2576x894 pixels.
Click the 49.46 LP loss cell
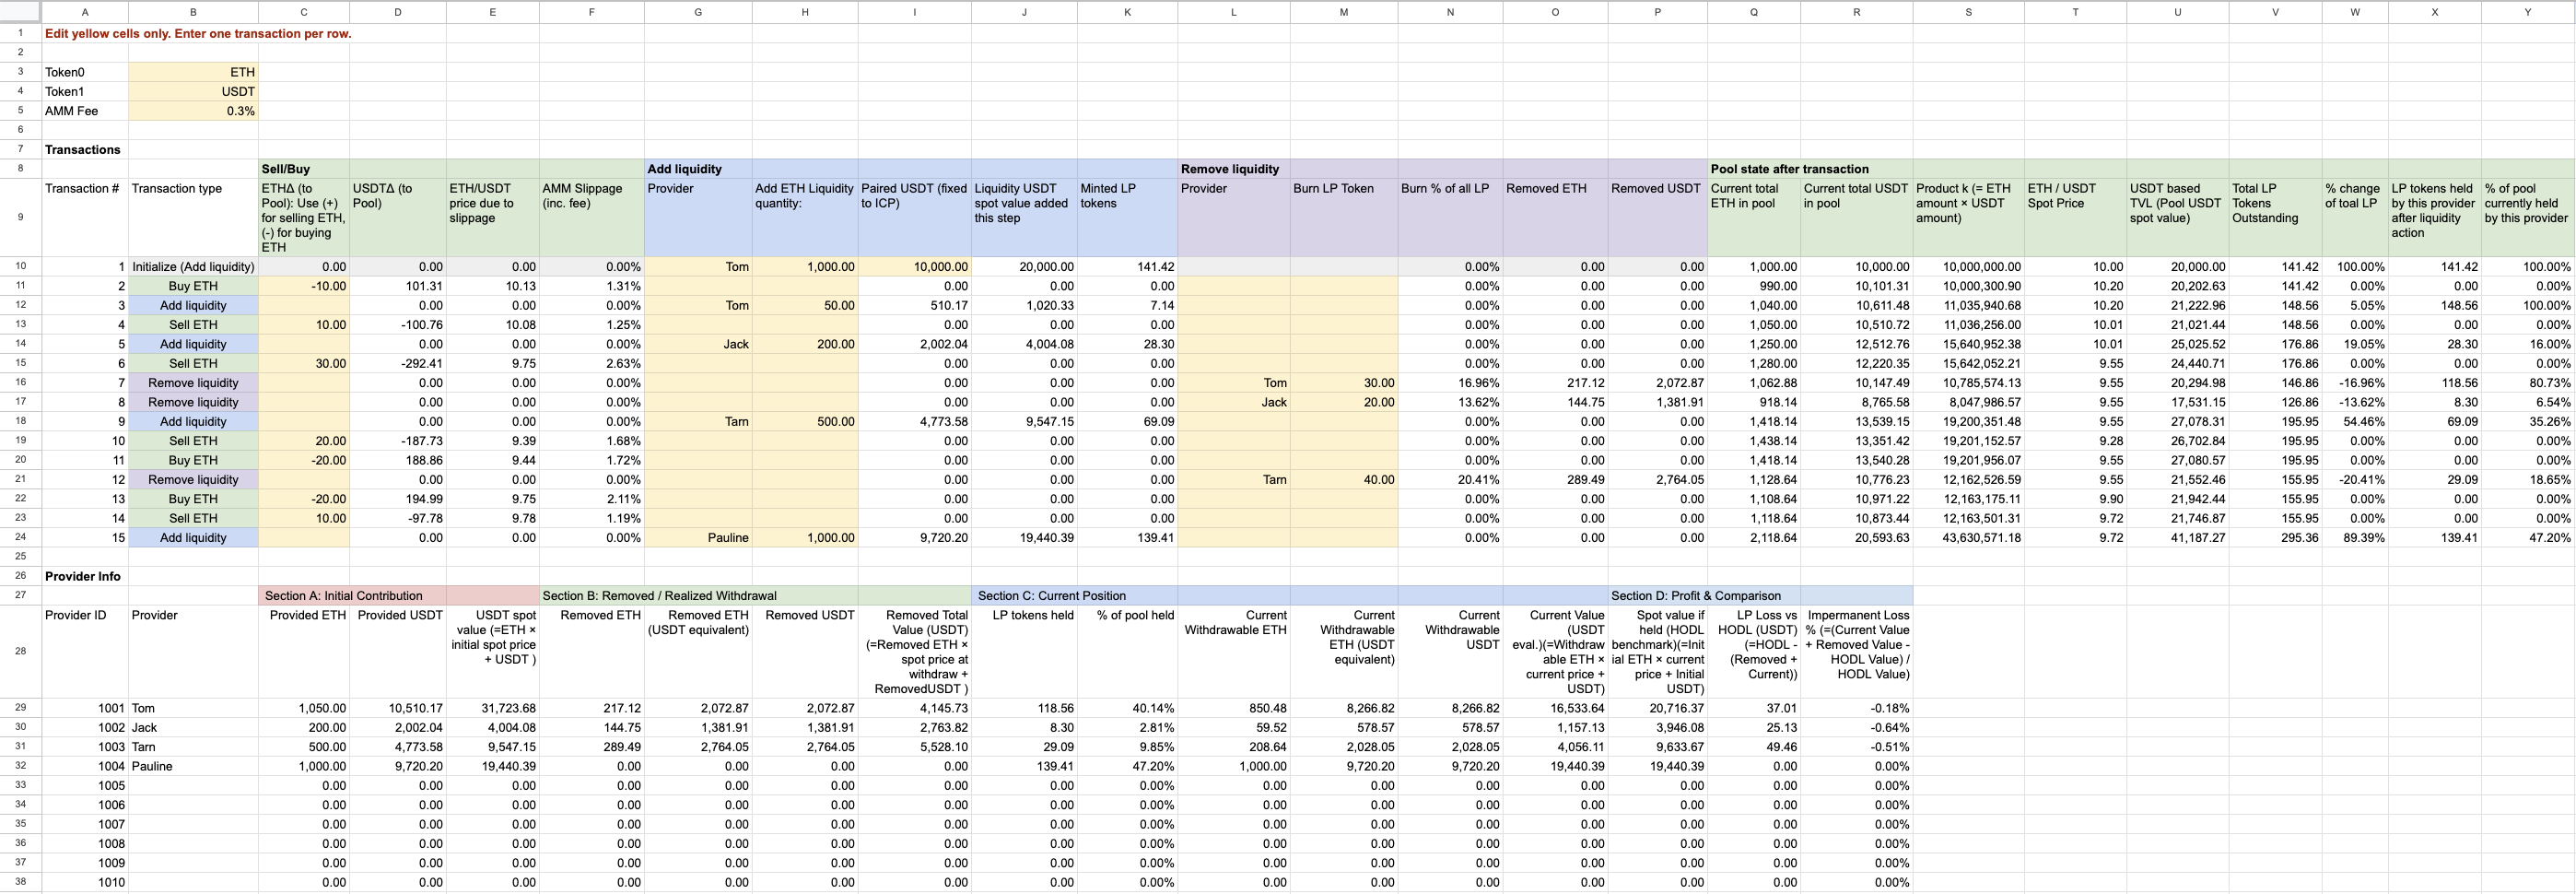(1753, 747)
